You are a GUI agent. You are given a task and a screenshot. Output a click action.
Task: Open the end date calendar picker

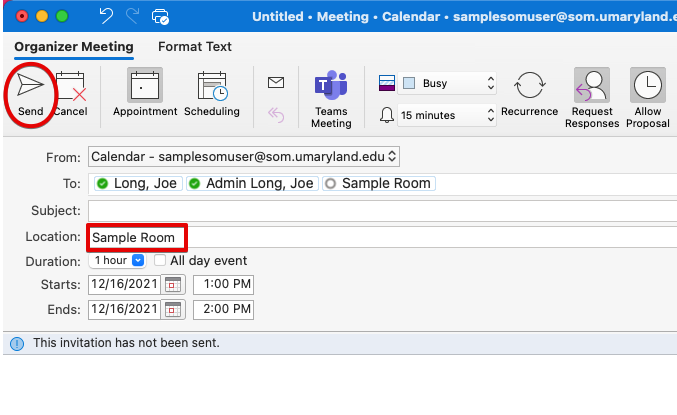173,309
